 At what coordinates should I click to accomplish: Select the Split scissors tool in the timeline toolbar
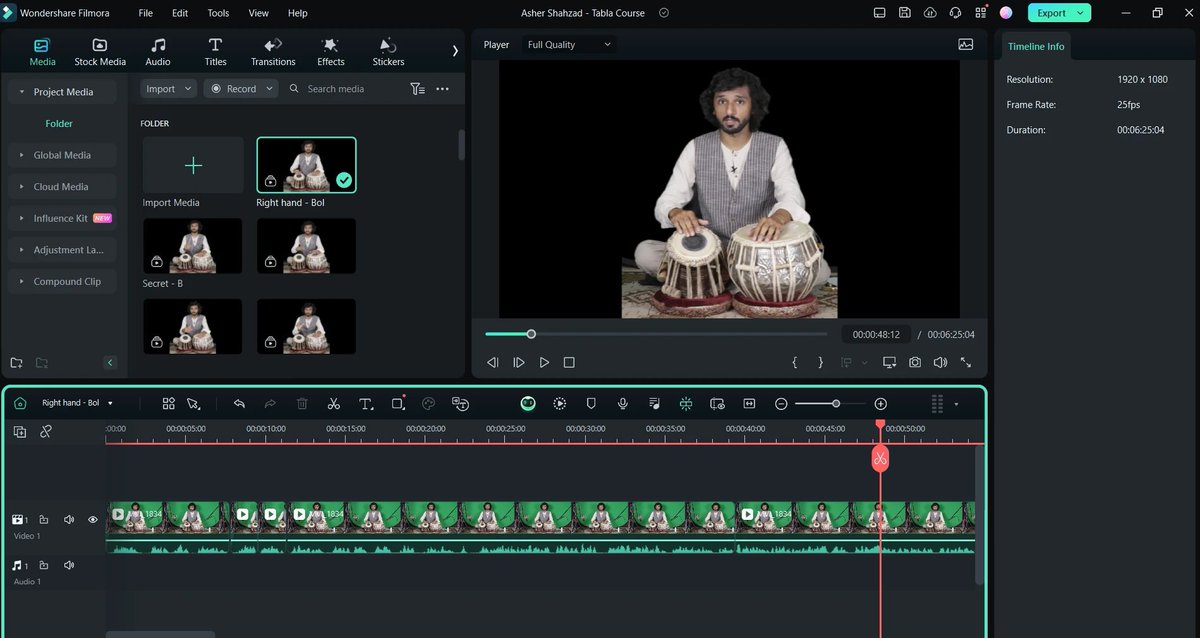334,403
